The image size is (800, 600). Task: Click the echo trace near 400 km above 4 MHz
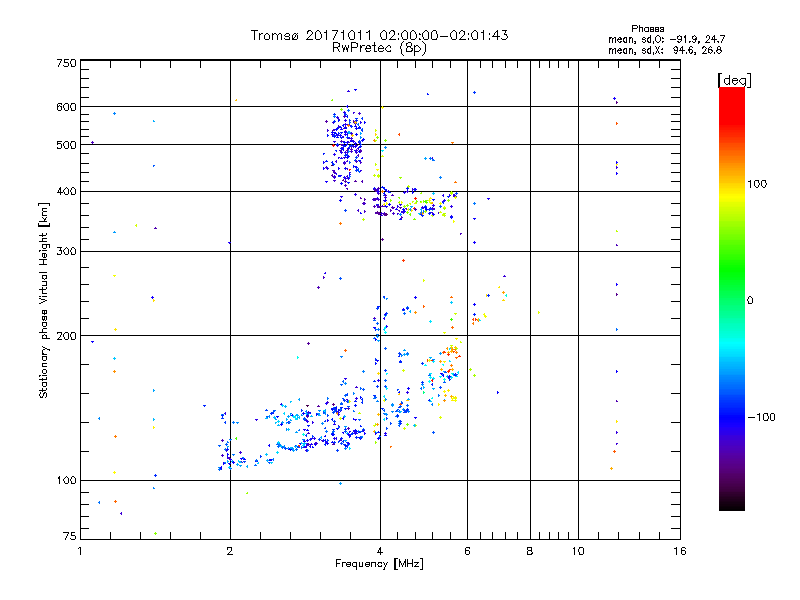[414, 204]
